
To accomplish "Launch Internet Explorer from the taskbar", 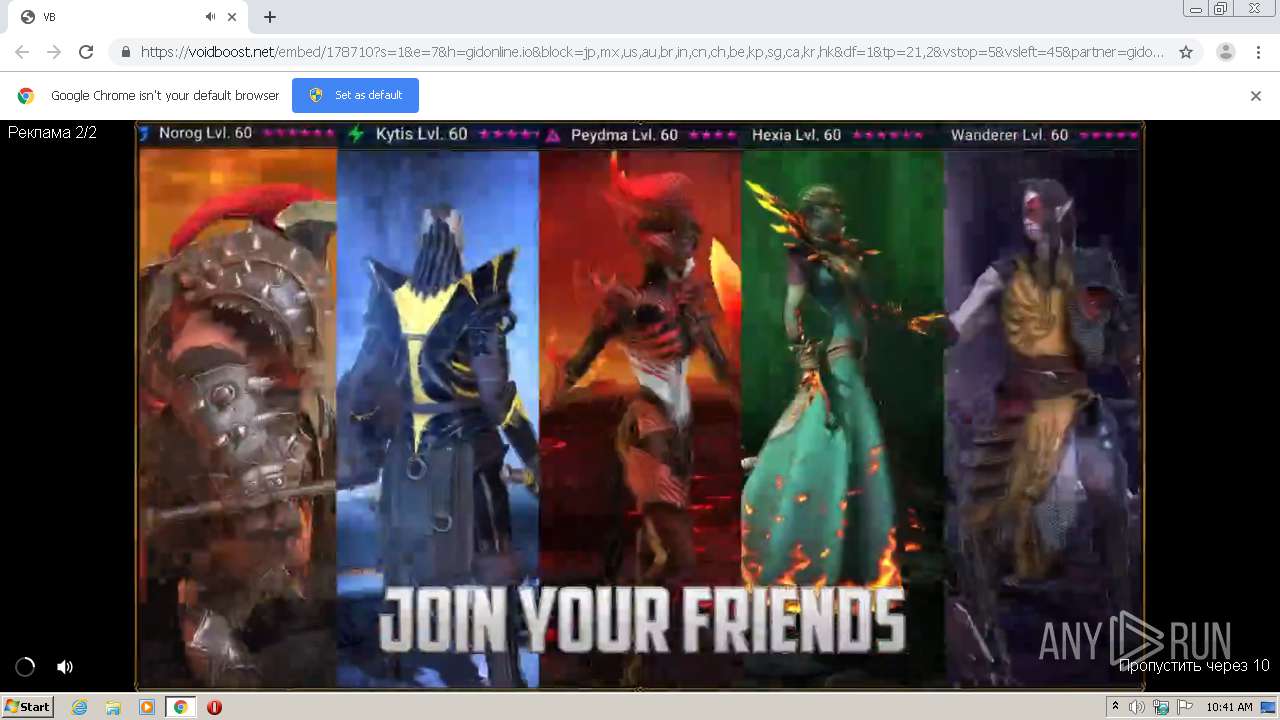I will [x=80, y=707].
